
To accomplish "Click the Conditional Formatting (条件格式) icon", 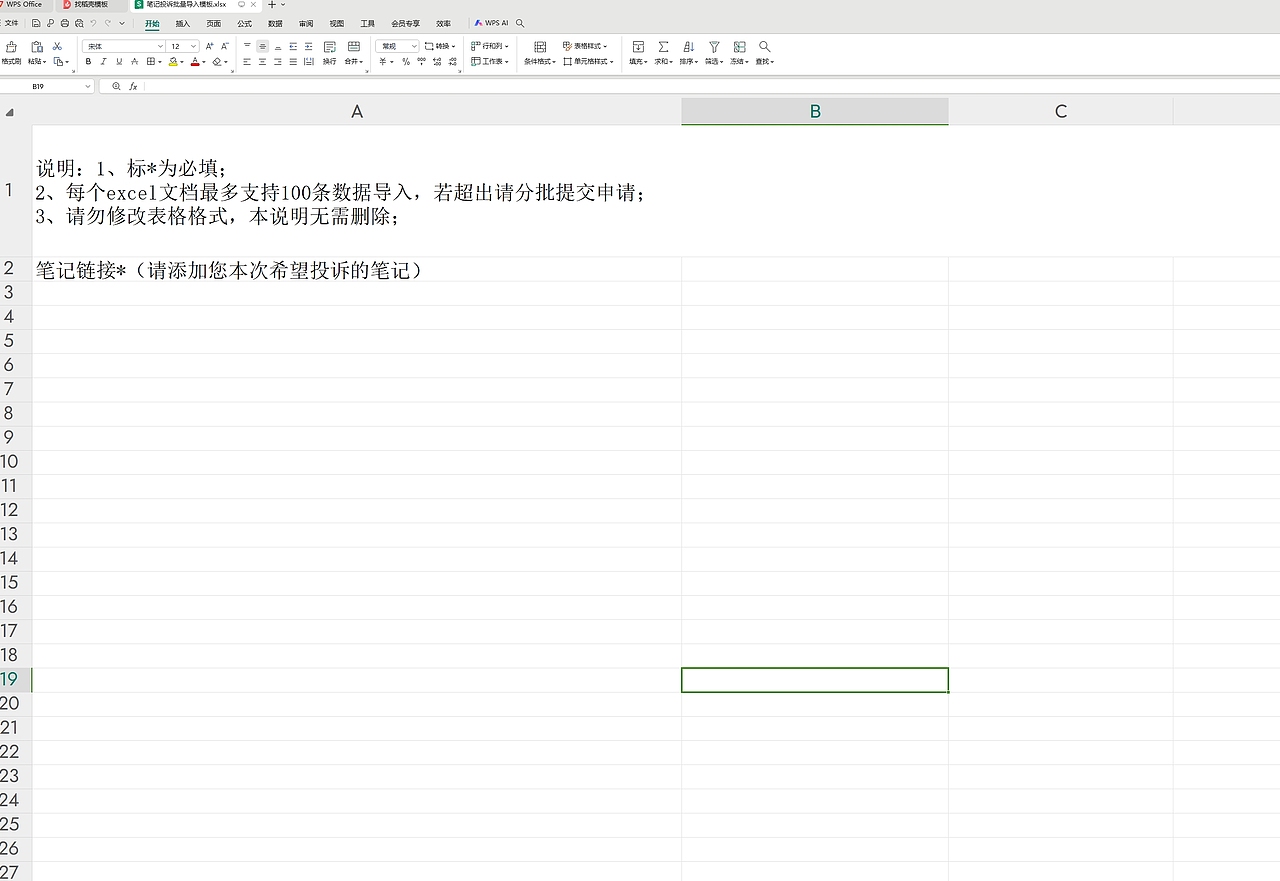I will click(540, 47).
